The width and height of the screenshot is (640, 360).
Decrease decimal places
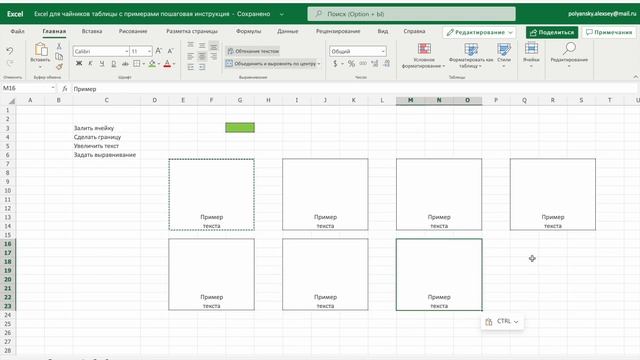click(387, 64)
